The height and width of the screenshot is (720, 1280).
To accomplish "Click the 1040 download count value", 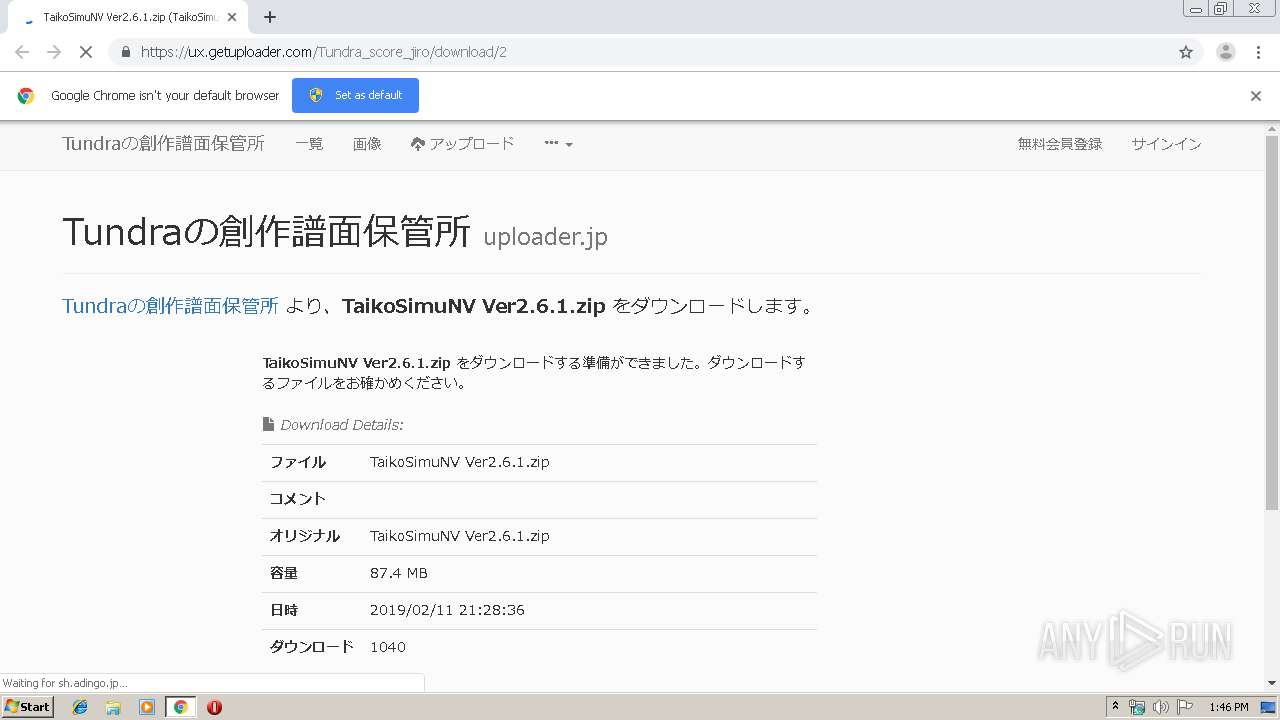I will tap(388, 647).
